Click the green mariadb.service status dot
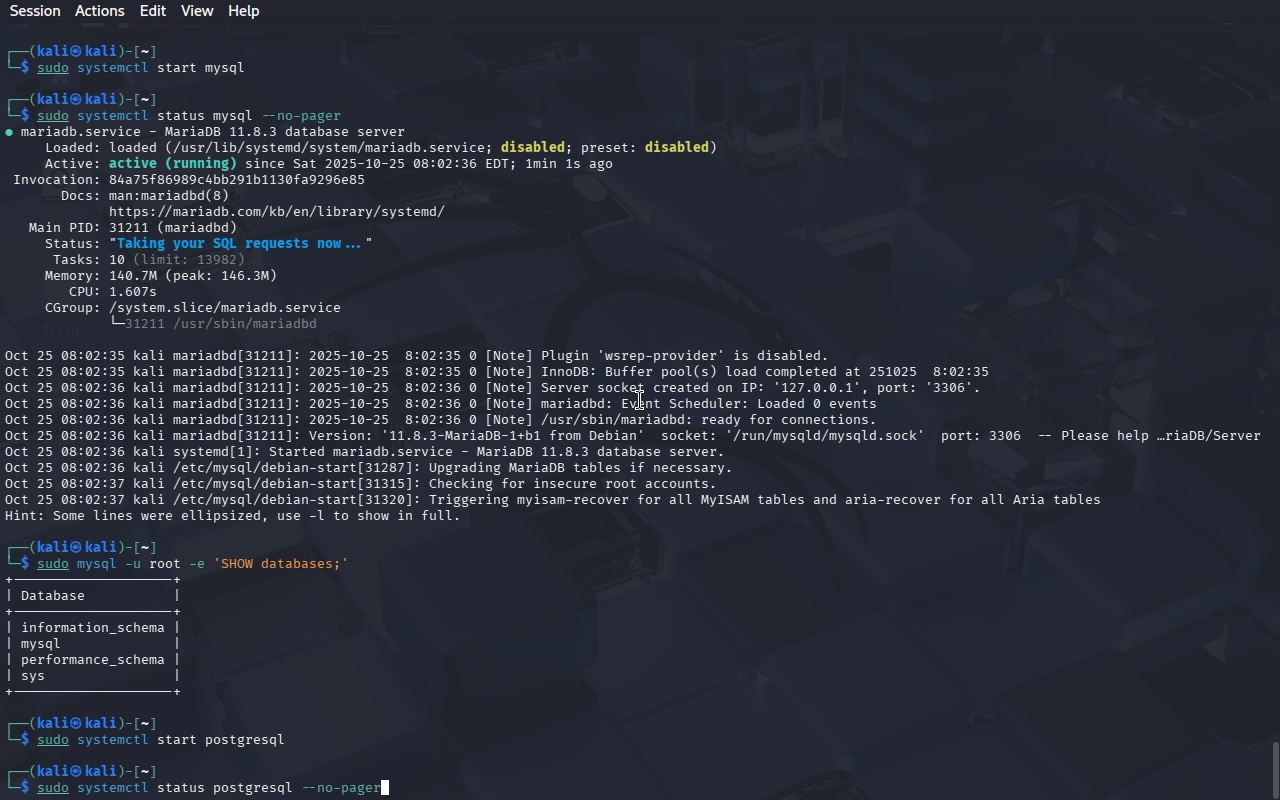Viewport: 1280px width, 800px height. [x=9, y=132]
